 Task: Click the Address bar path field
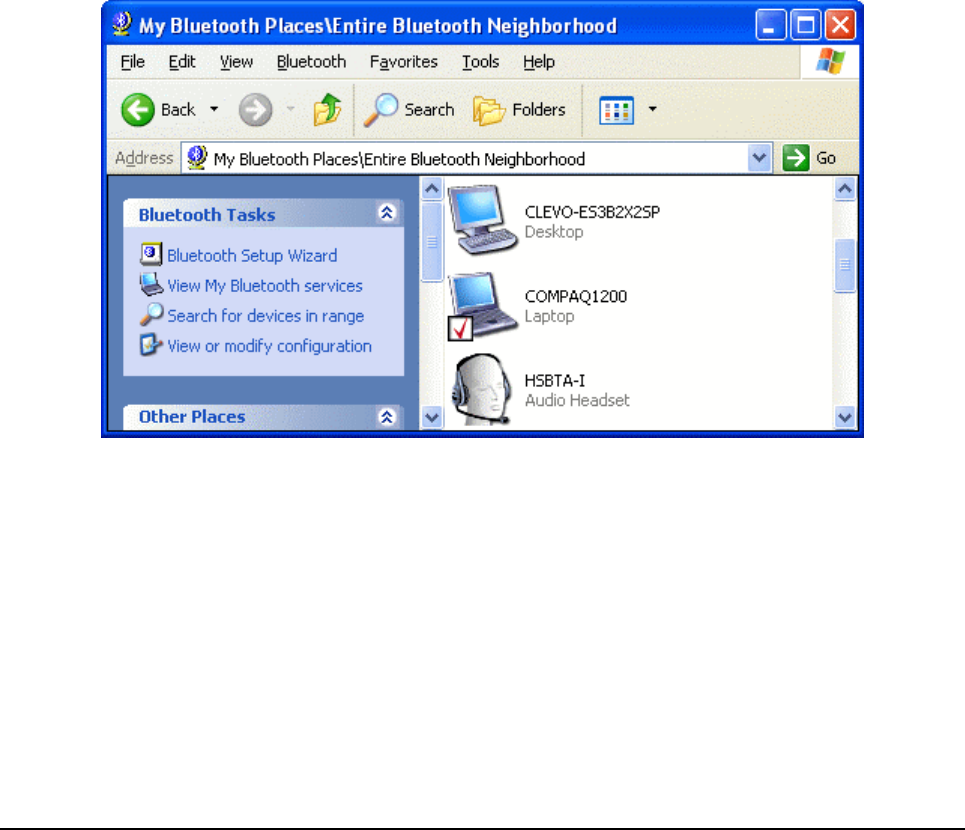point(476,158)
